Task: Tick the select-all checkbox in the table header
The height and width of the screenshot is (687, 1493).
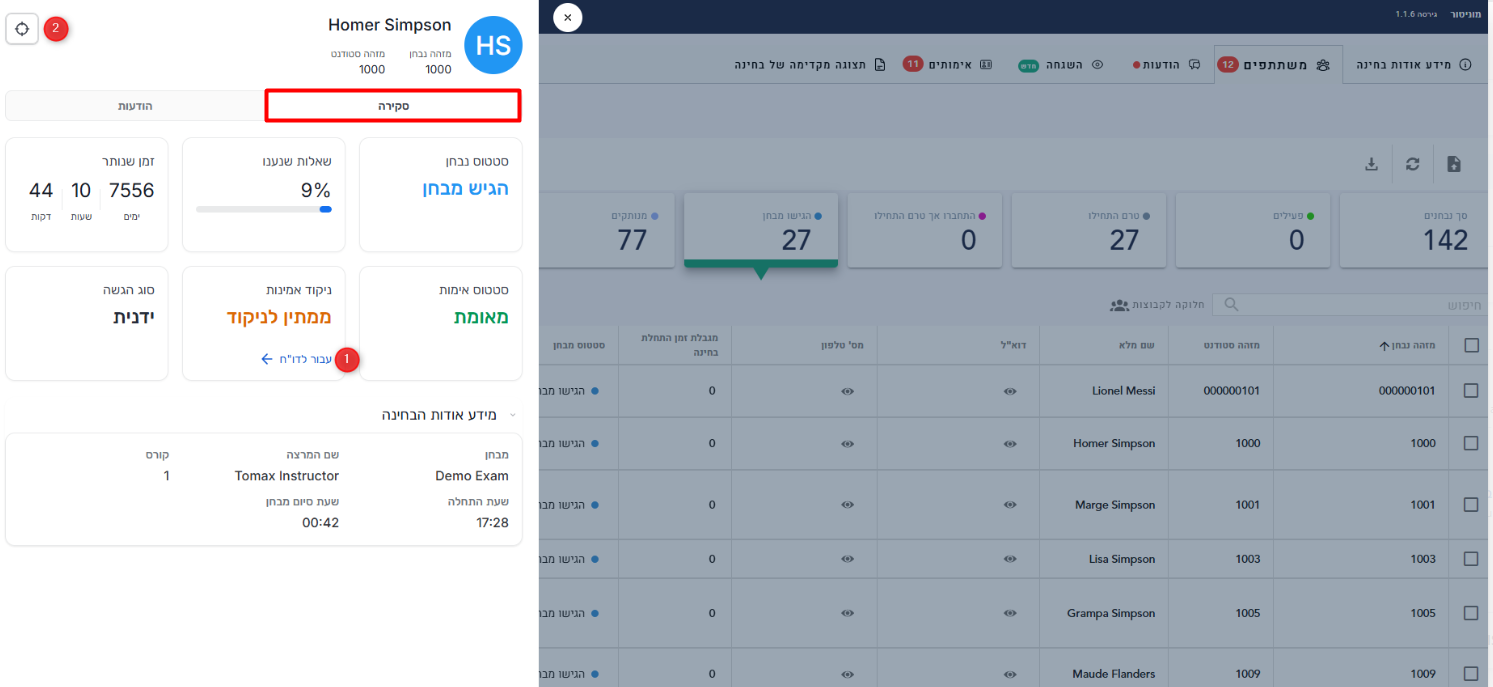Action: coord(1471,345)
